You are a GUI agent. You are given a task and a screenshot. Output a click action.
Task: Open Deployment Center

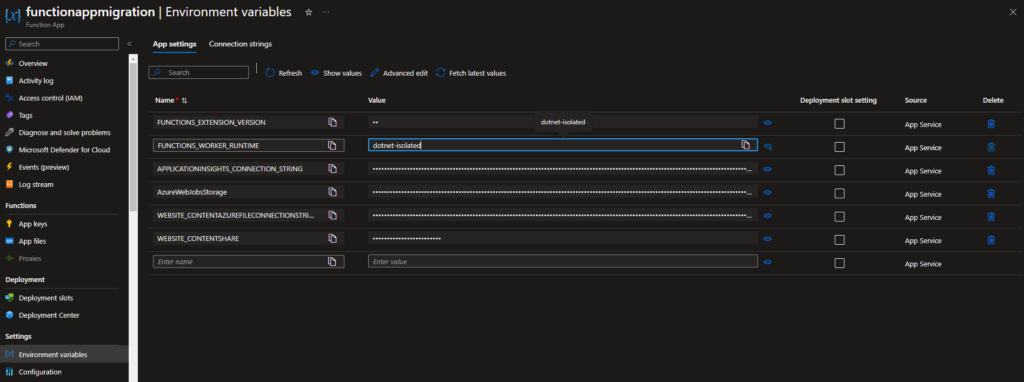[49, 315]
